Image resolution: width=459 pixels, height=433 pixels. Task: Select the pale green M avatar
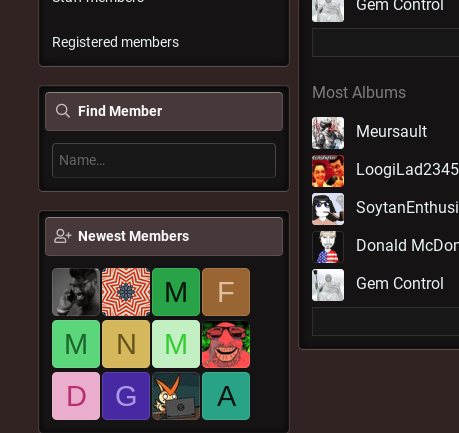[x=176, y=344]
